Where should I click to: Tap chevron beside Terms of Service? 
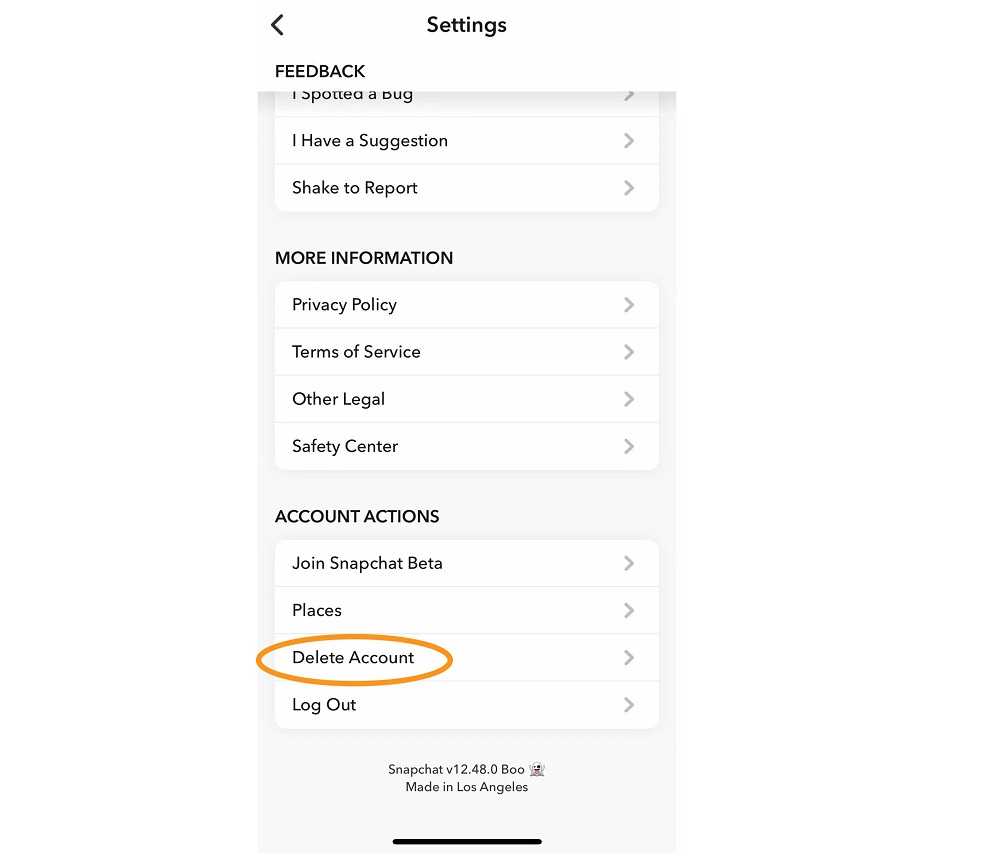coord(629,352)
